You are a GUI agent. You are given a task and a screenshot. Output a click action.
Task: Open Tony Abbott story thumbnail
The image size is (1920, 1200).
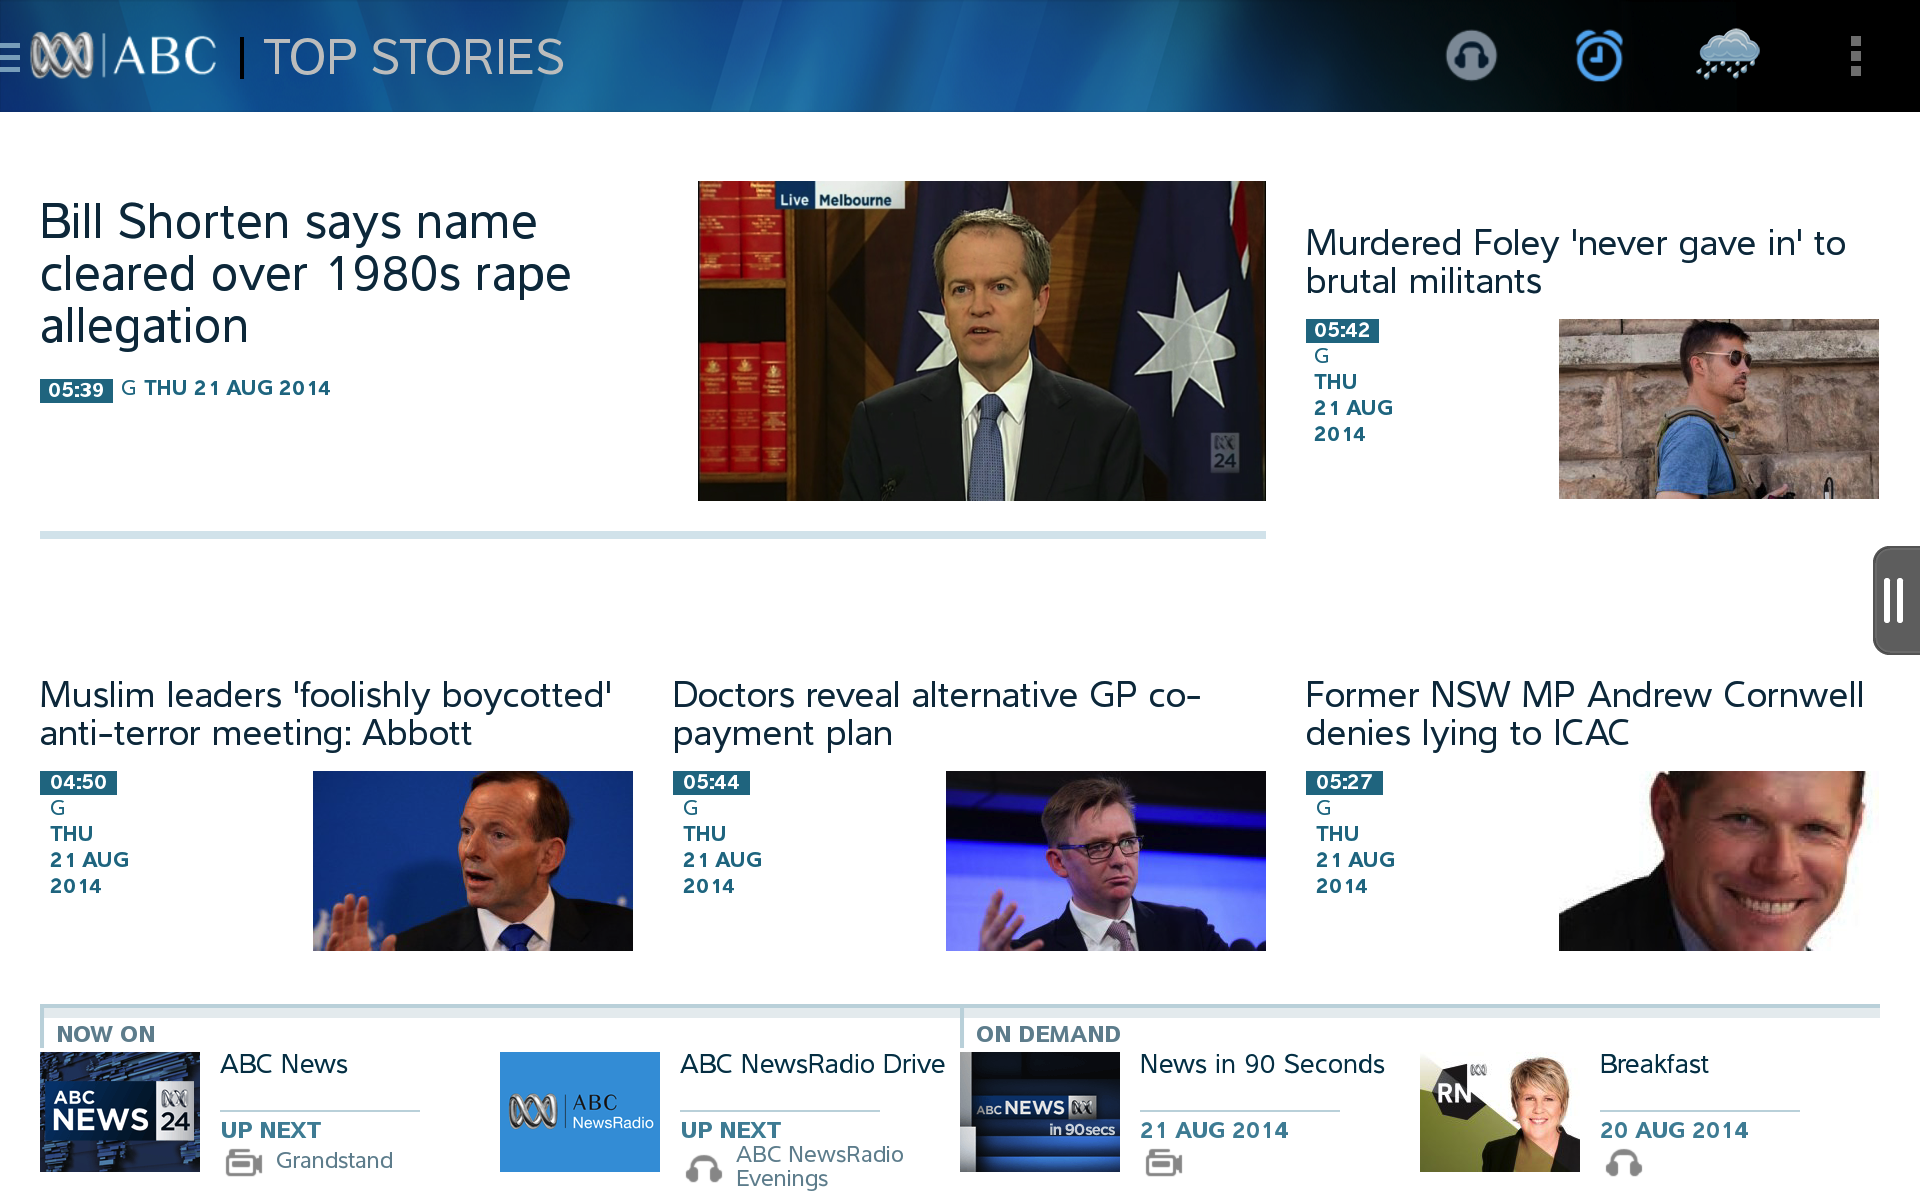coord(472,860)
